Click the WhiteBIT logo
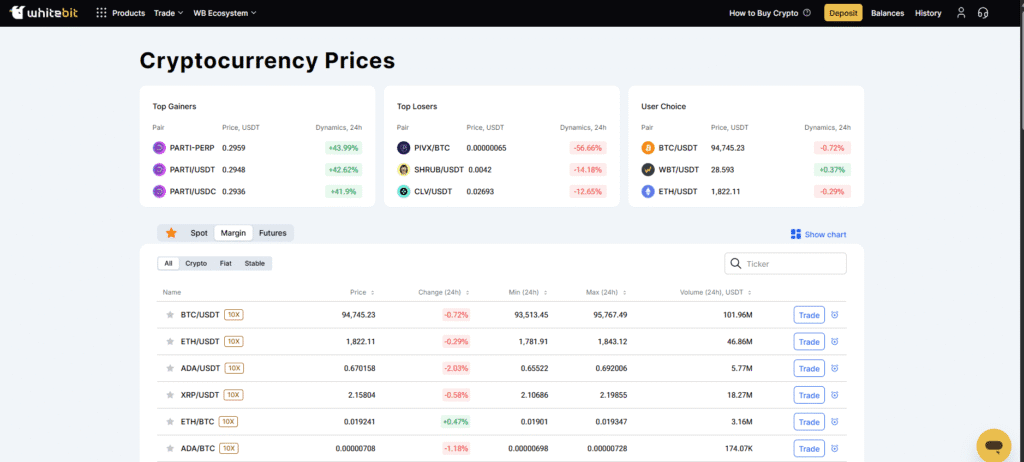Image resolution: width=1024 pixels, height=462 pixels. coord(44,12)
